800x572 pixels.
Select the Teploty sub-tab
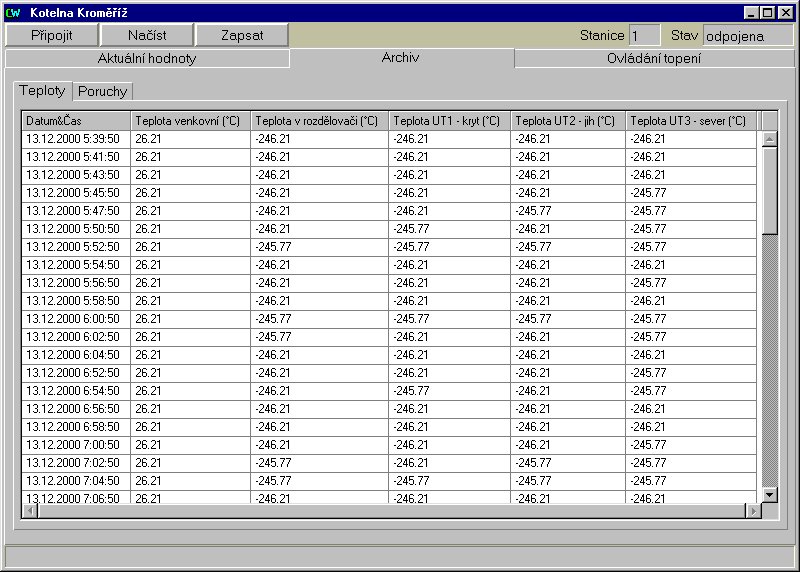tap(43, 91)
